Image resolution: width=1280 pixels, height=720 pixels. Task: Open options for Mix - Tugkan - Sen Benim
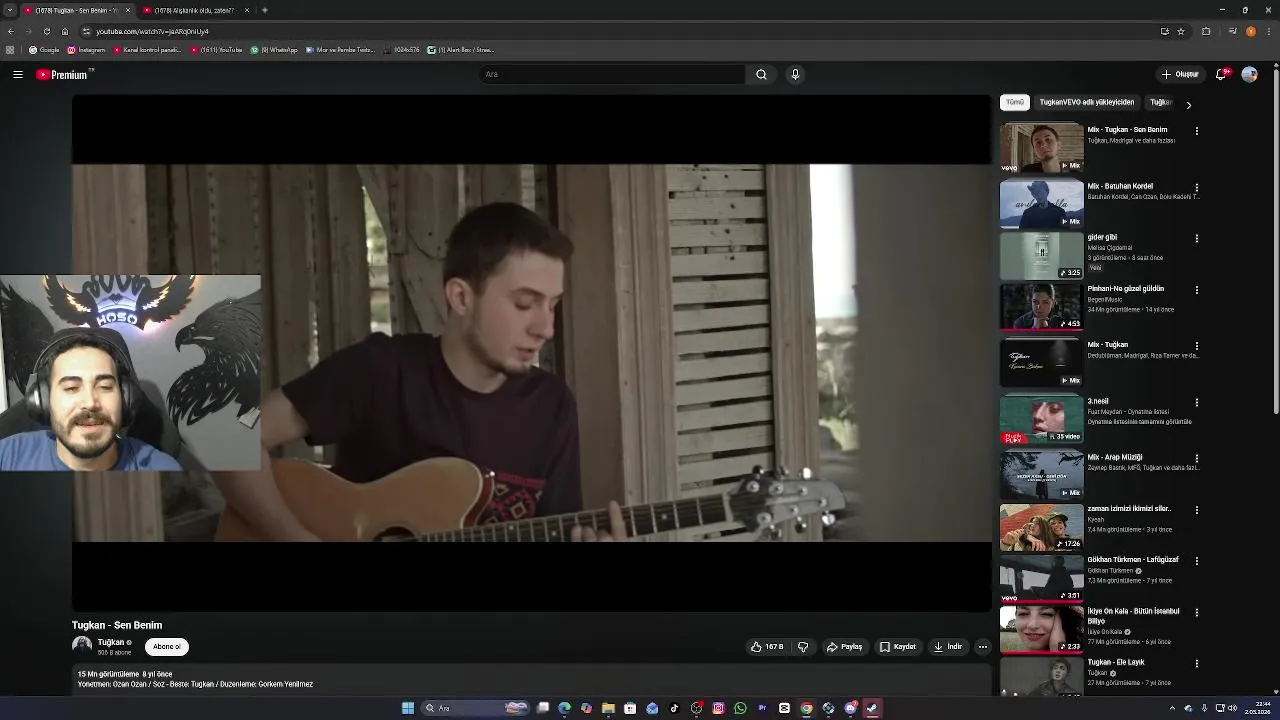(1196, 131)
